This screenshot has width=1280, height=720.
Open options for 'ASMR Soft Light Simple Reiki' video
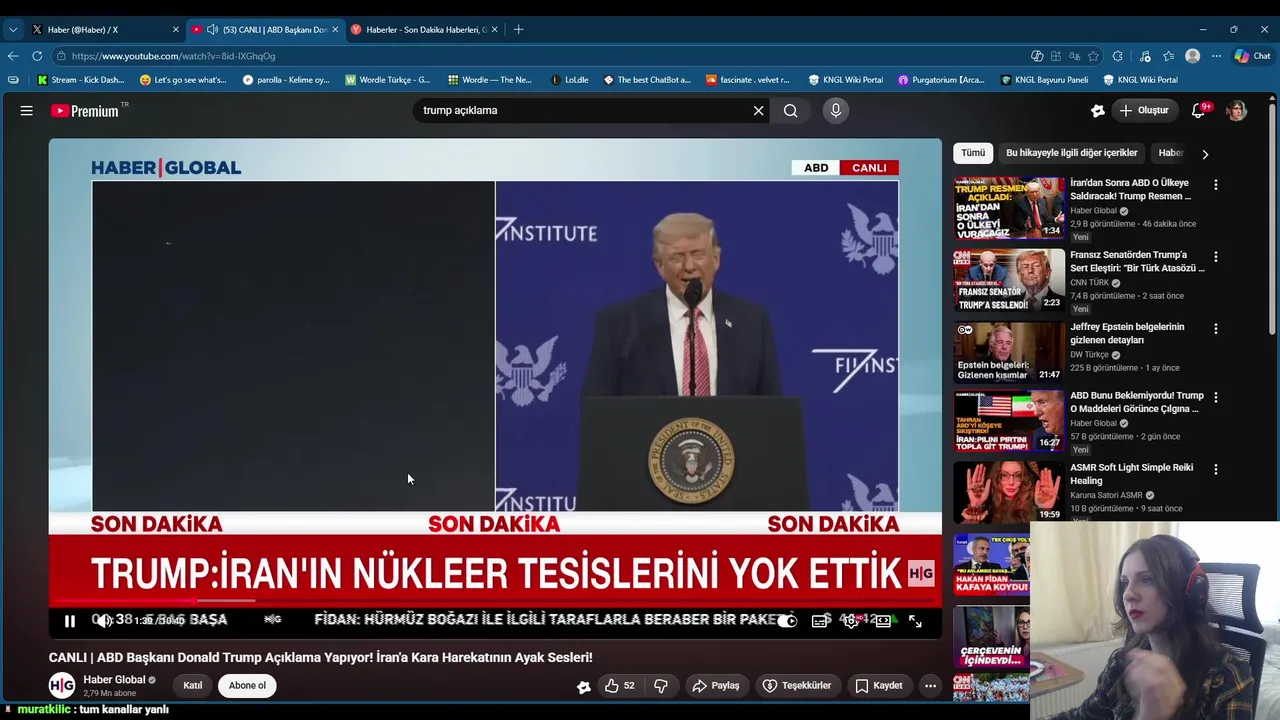pos(1216,469)
